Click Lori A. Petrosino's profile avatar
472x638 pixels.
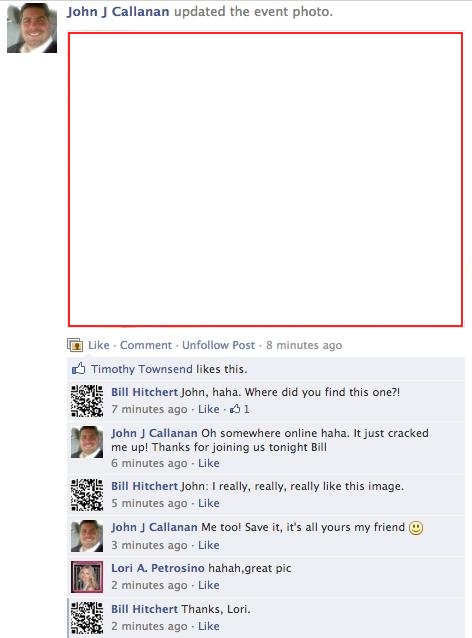[87, 577]
